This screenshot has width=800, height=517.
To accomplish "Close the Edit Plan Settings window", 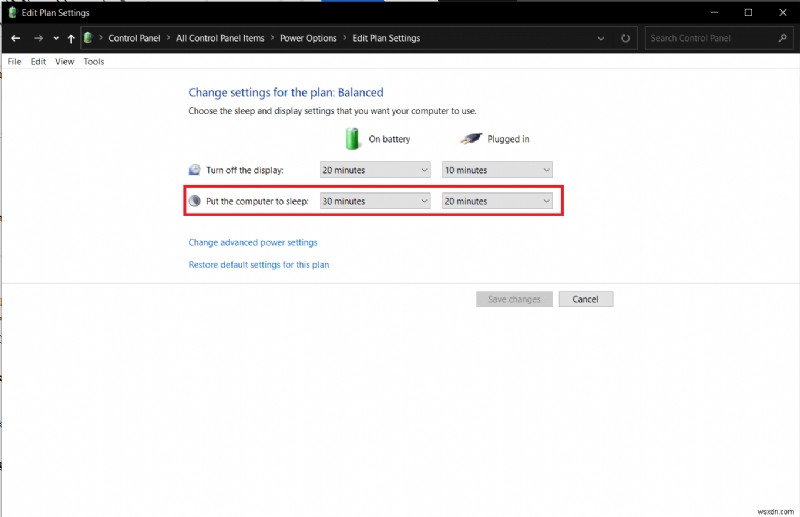I will point(783,12).
